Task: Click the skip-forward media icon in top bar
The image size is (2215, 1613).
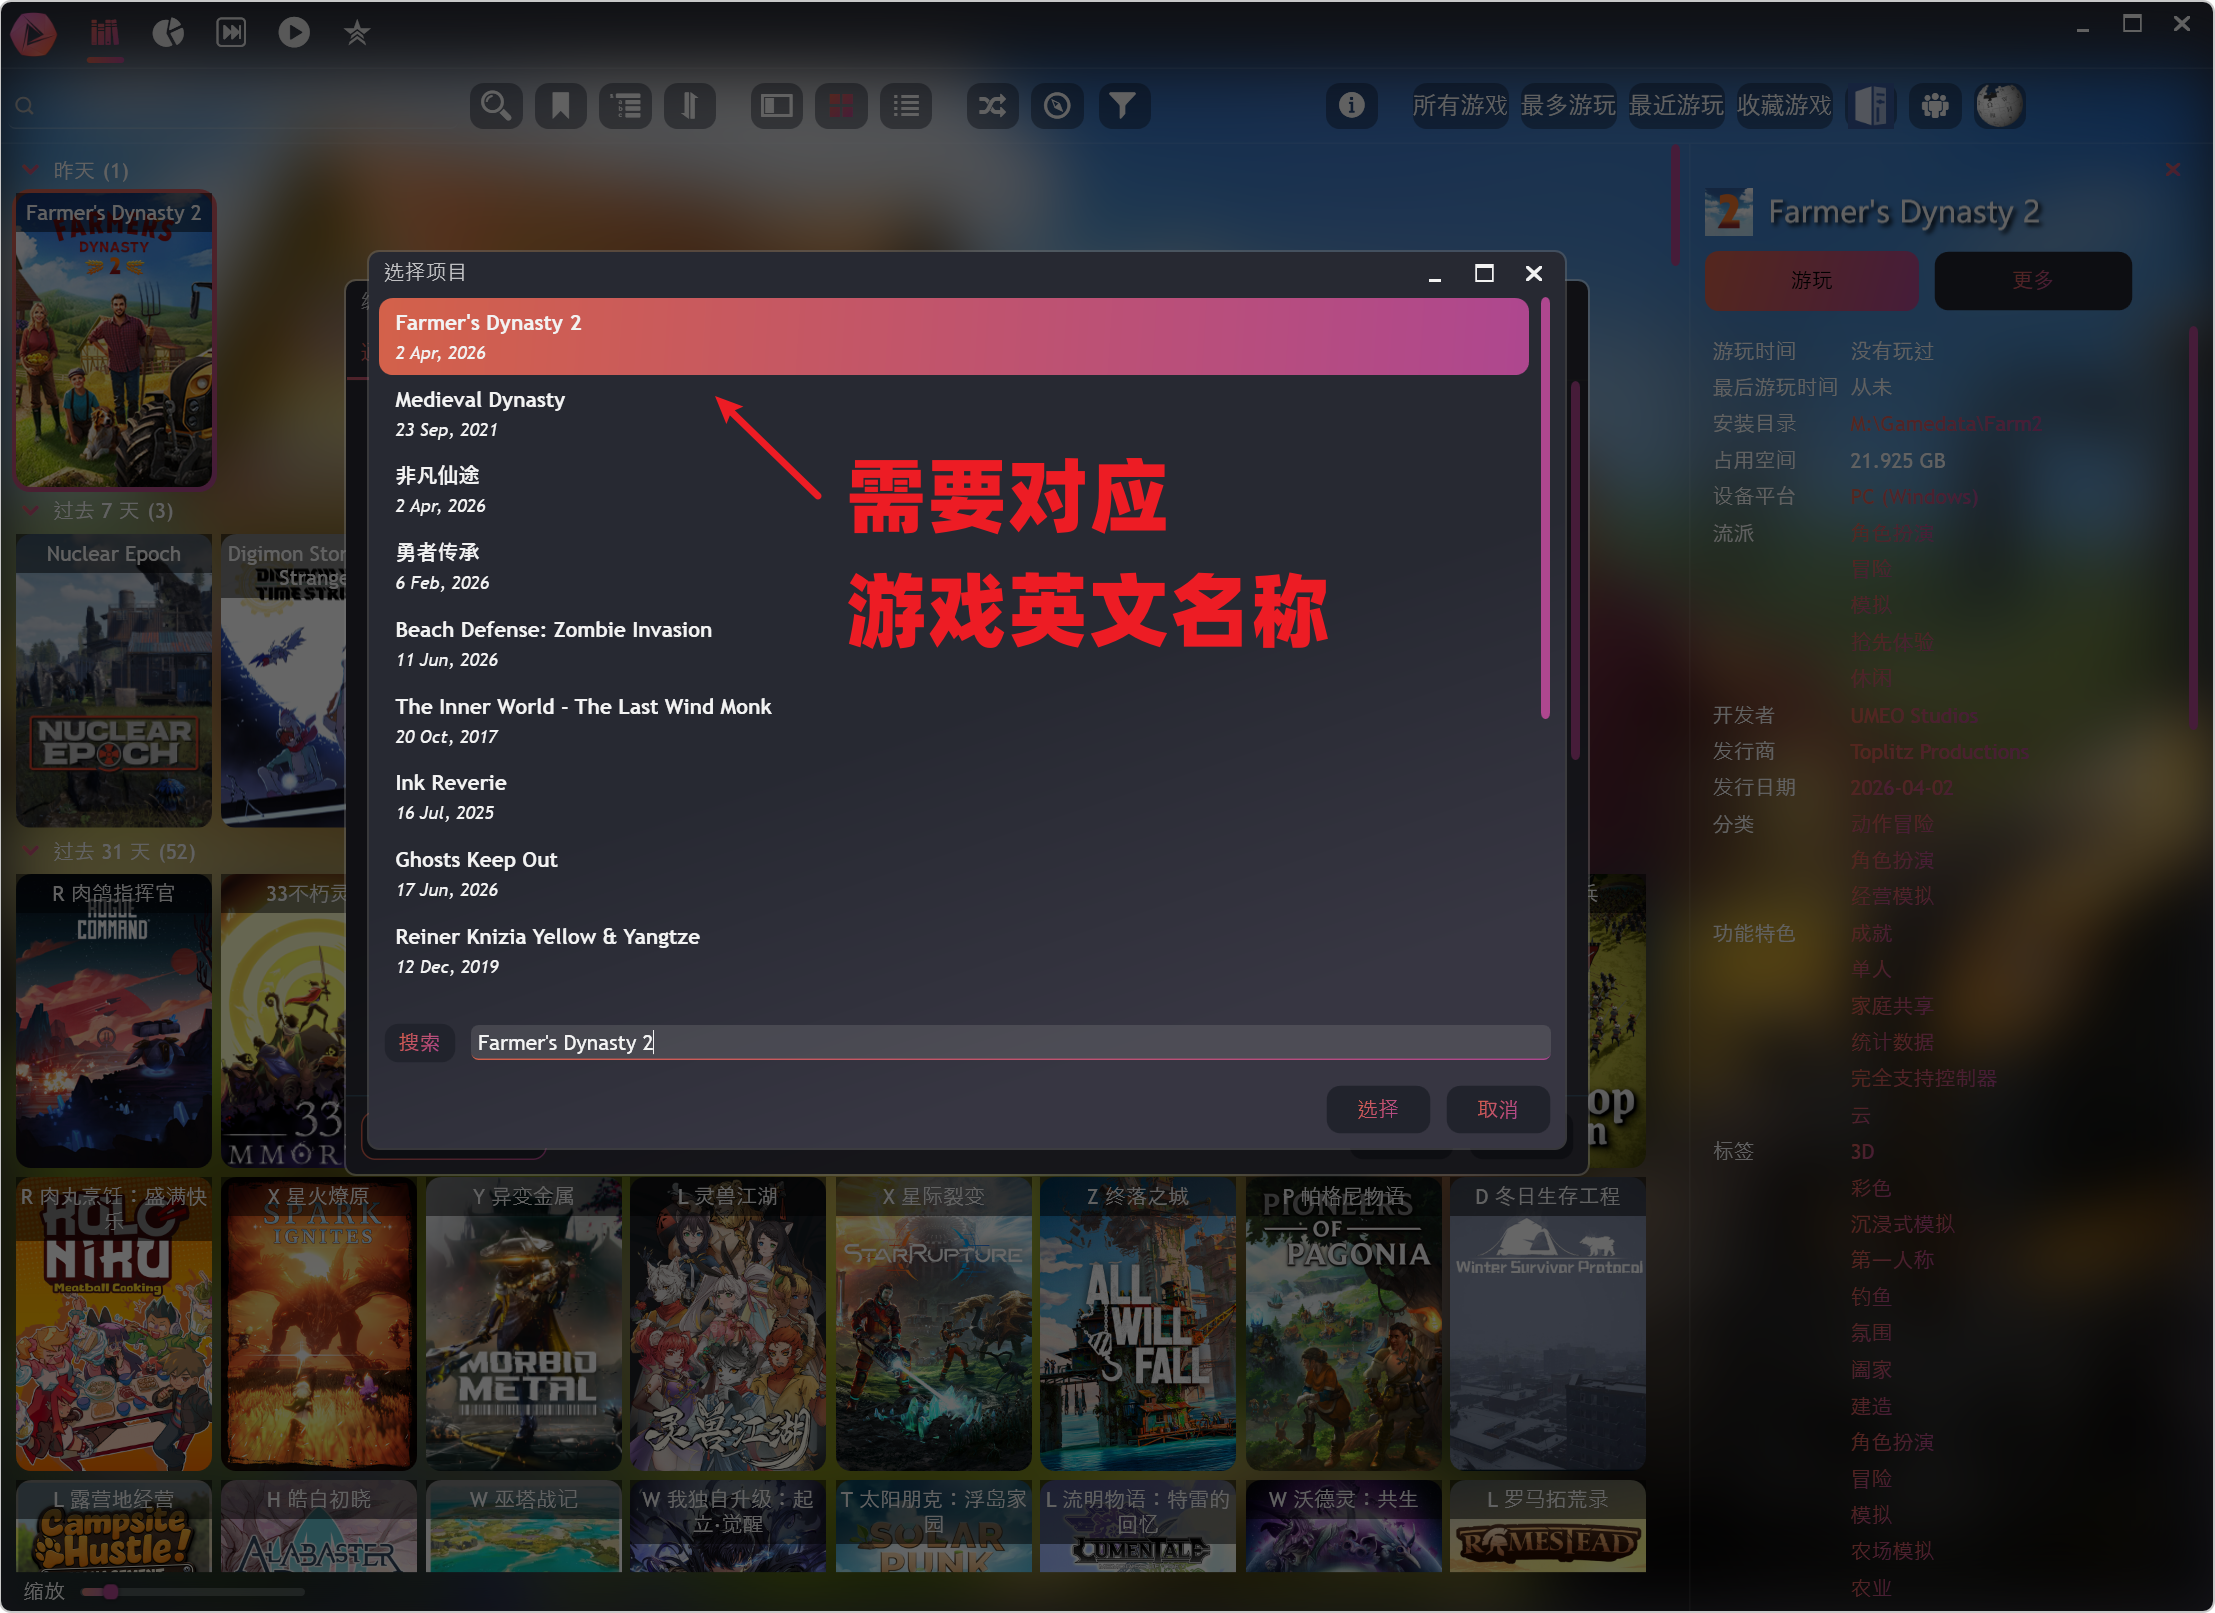Action: coord(231,33)
